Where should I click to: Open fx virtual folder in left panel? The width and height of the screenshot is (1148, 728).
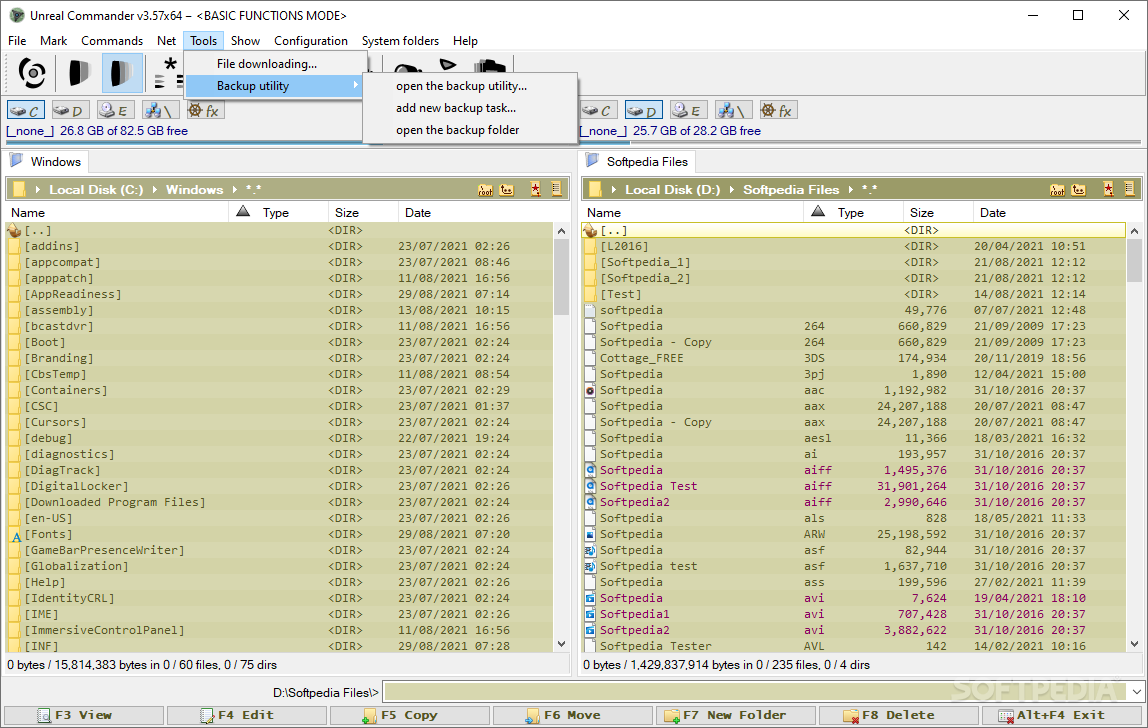(x=205, y=111)
